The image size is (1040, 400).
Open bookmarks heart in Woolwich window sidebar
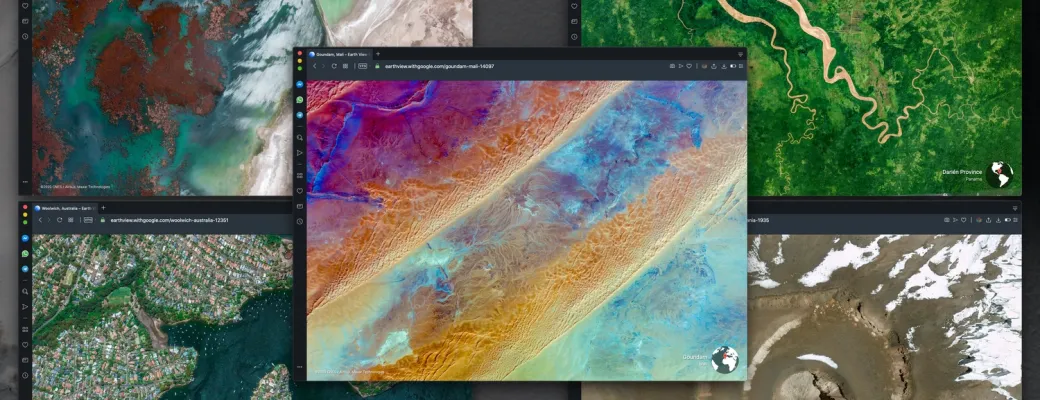(25, 345)
